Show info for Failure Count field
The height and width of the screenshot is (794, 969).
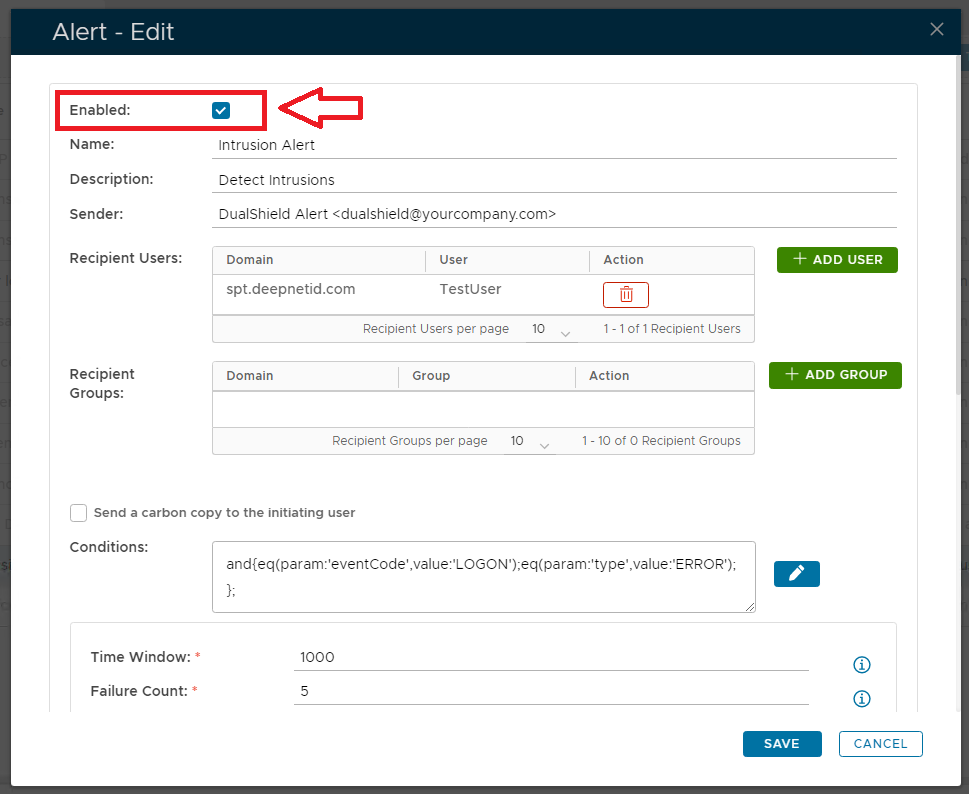(862, 699)
